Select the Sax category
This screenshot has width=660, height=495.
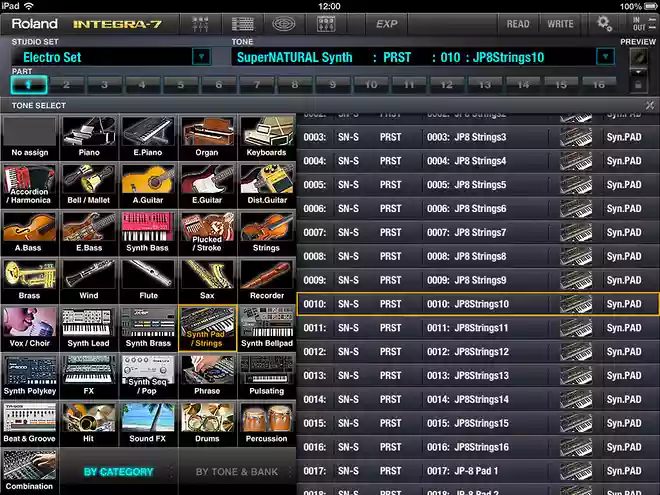[207, 280]
